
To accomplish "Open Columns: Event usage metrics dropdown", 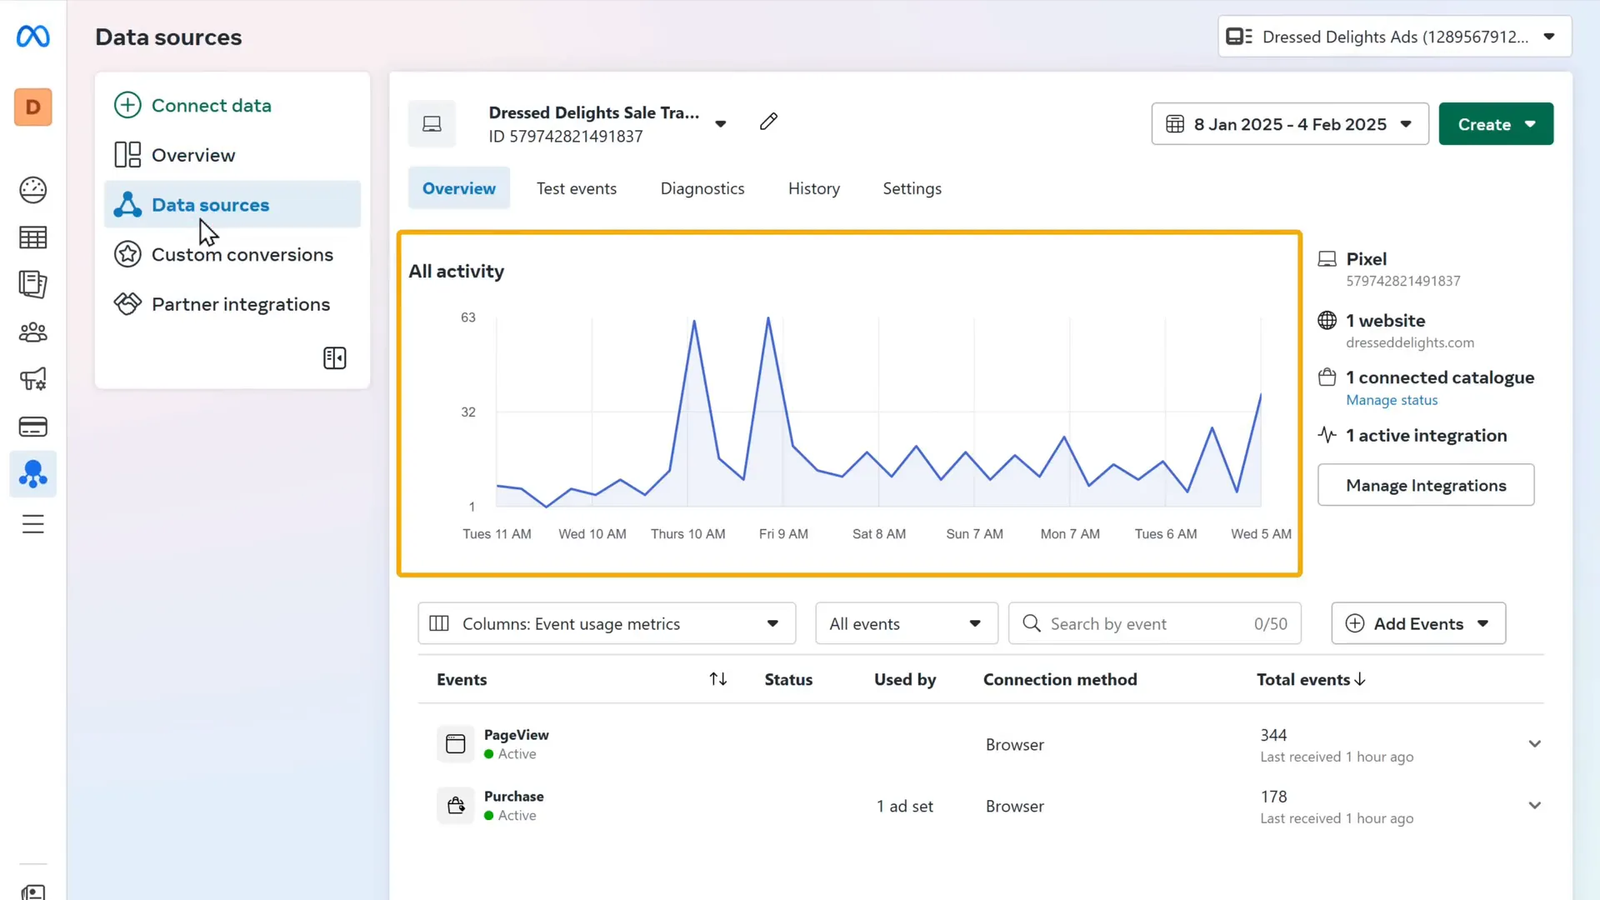I will coord(607,623).
